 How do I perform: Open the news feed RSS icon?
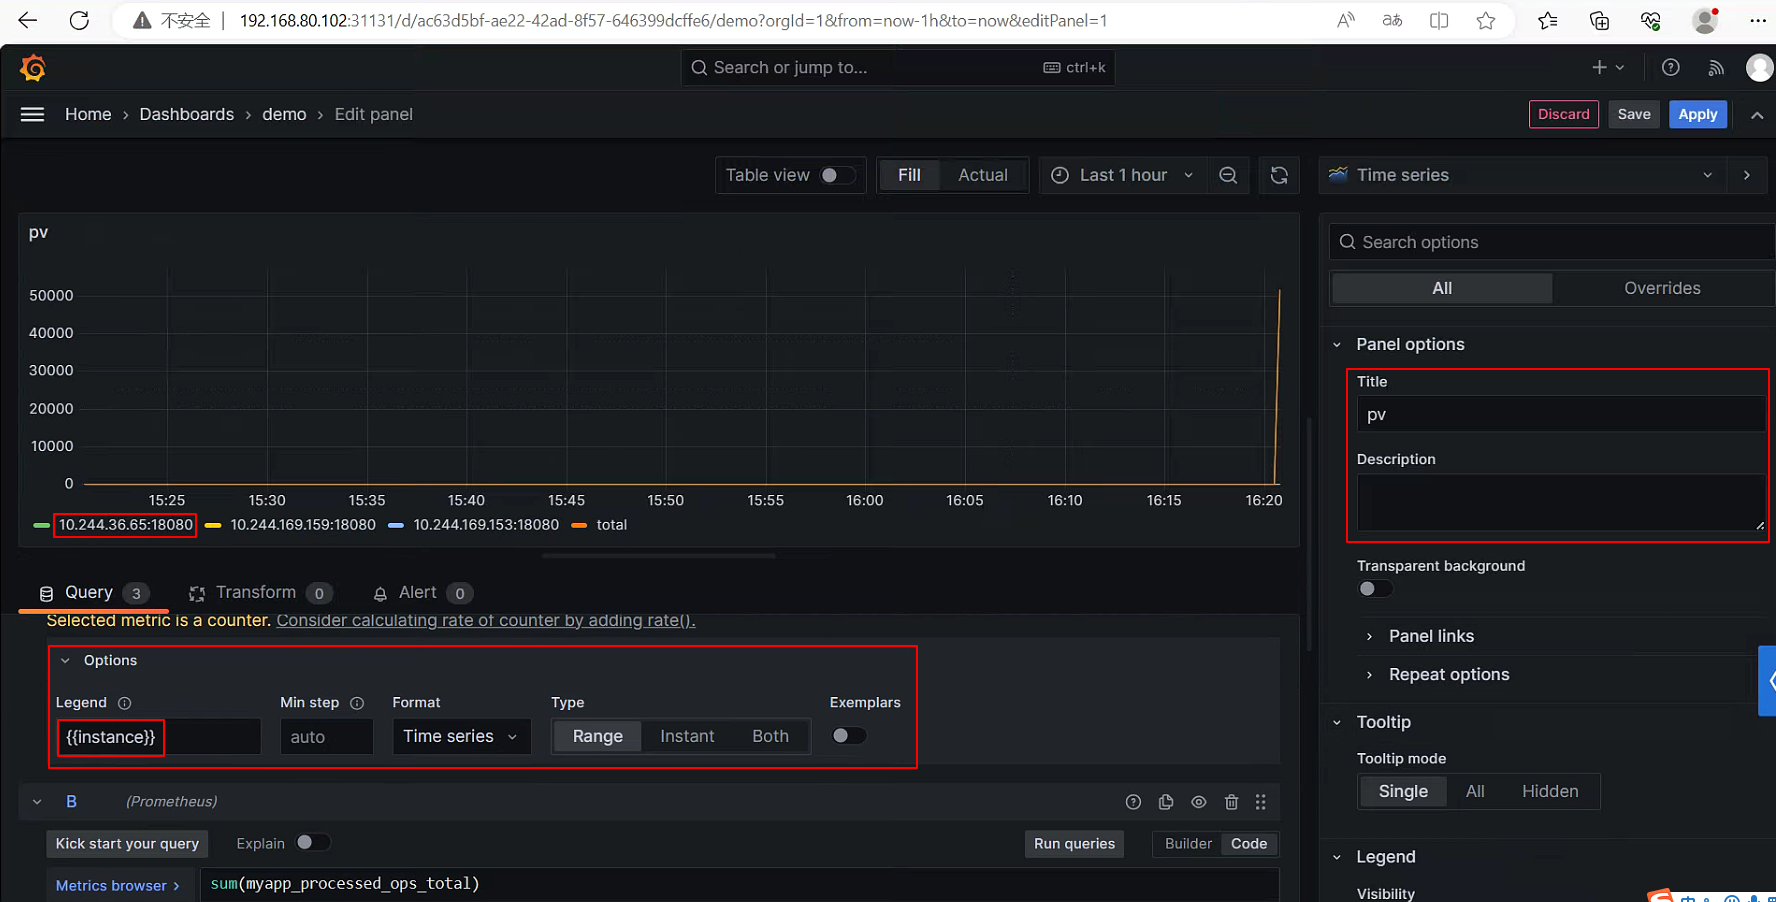1716,67
